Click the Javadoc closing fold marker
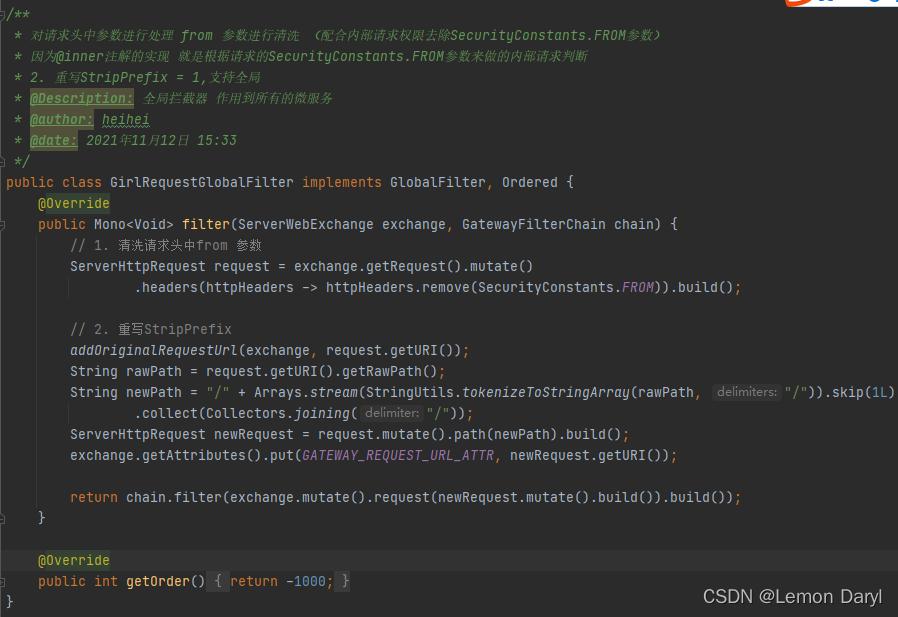 pos(2,162)
